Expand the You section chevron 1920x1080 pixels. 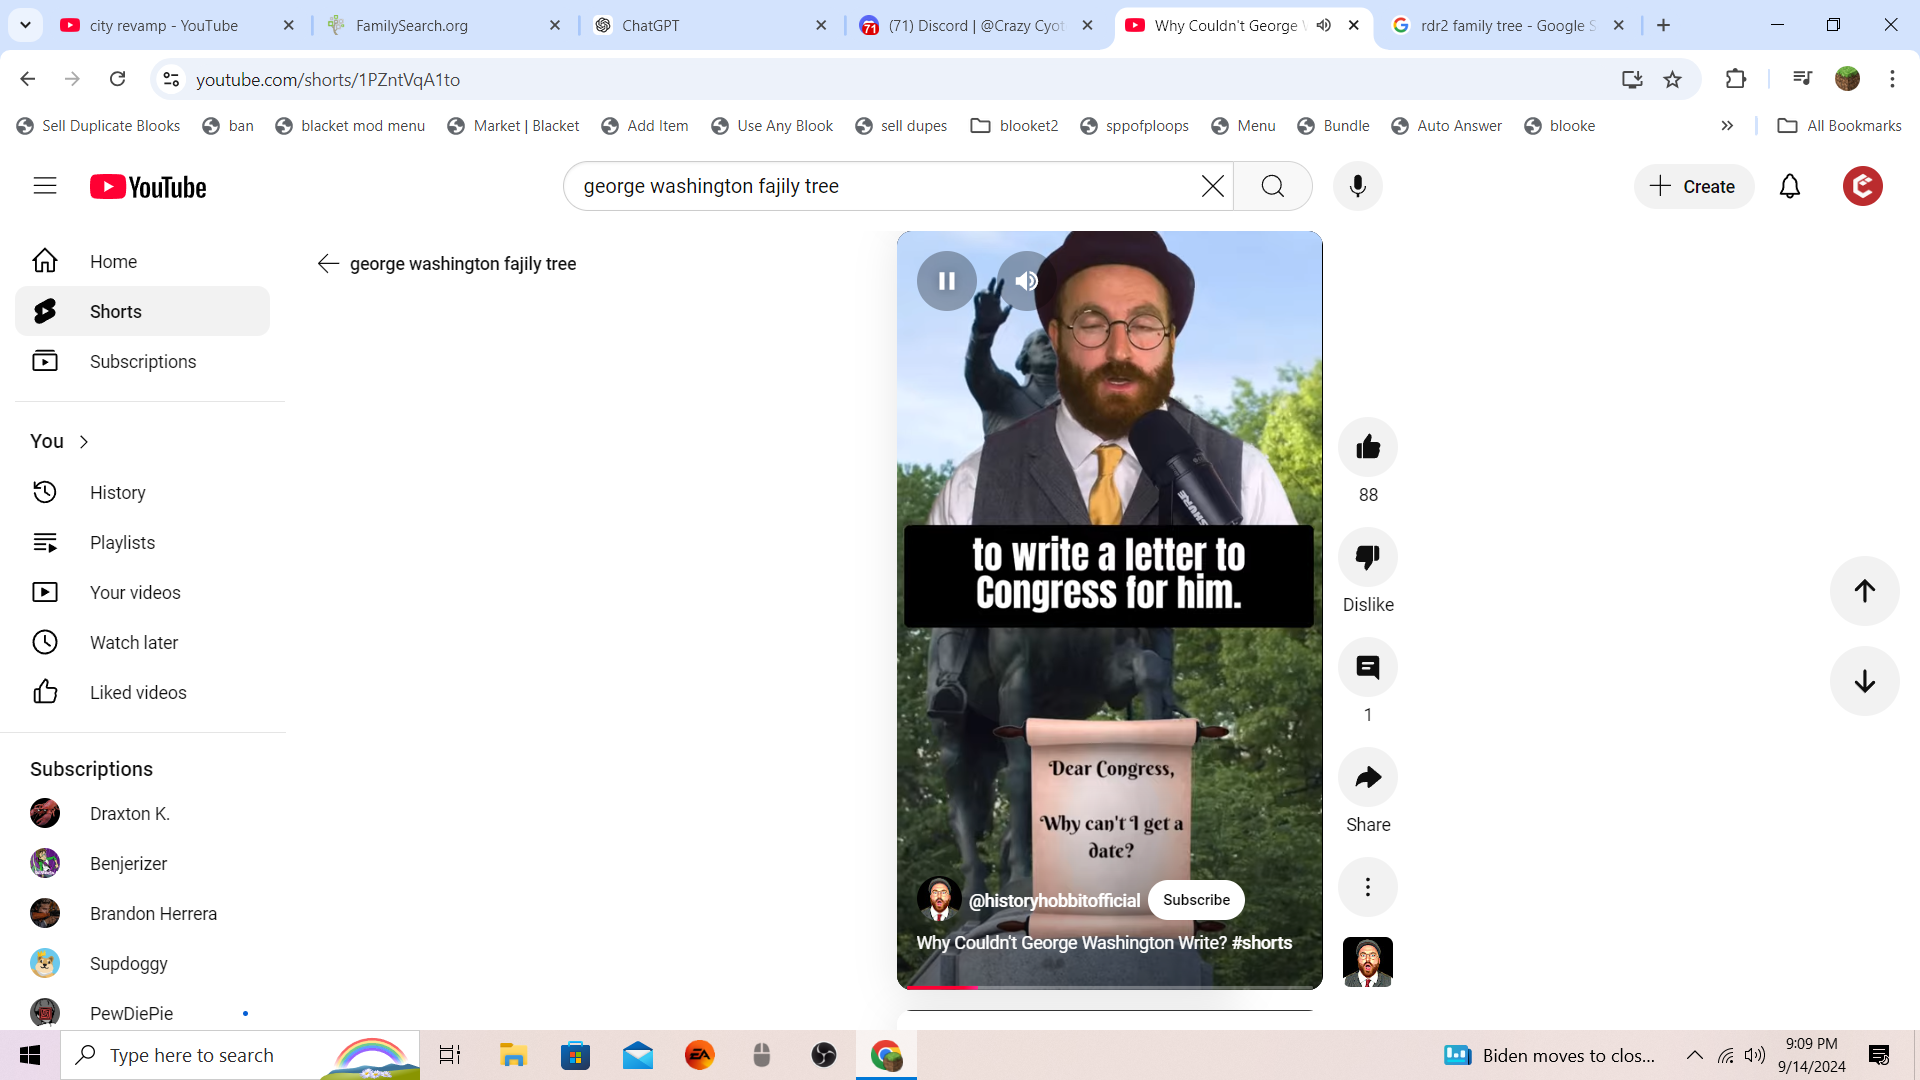[x=84, y=442]
